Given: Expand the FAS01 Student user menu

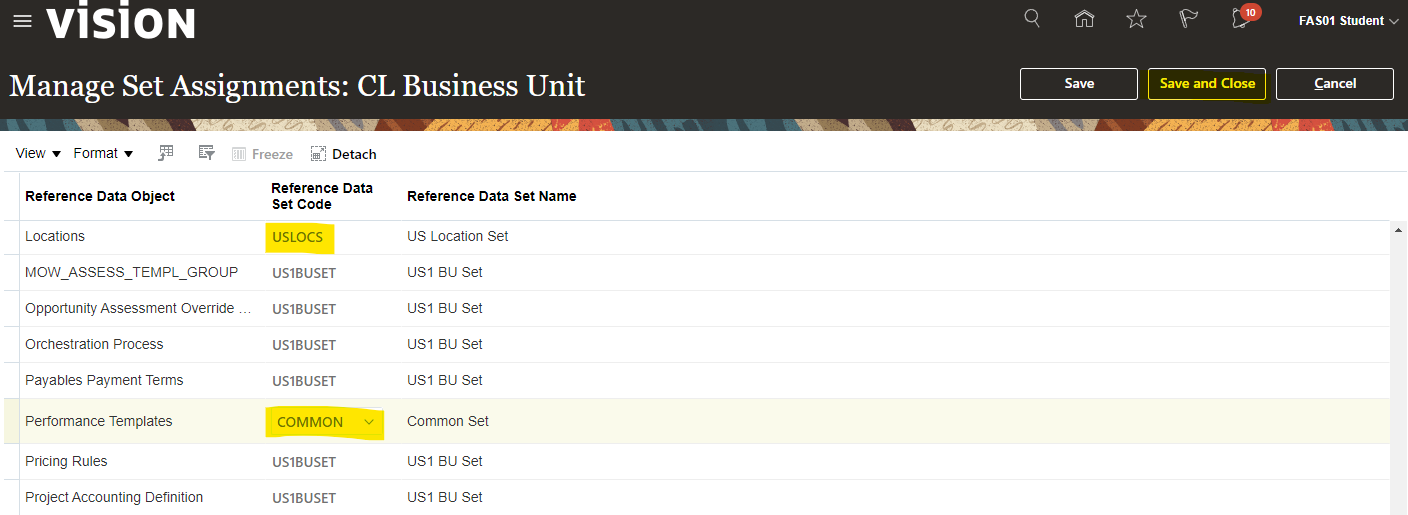Looking at the screenshot, I should [x=1348, y=21].
